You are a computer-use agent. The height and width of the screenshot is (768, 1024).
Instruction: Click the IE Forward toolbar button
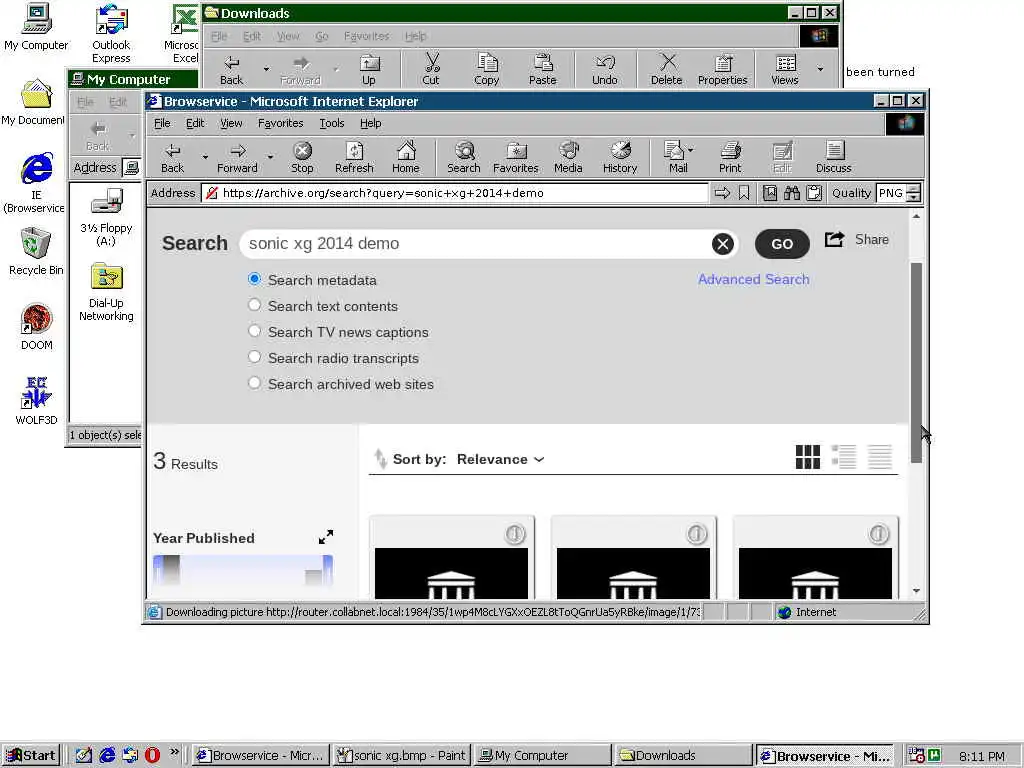click(237, 157)
